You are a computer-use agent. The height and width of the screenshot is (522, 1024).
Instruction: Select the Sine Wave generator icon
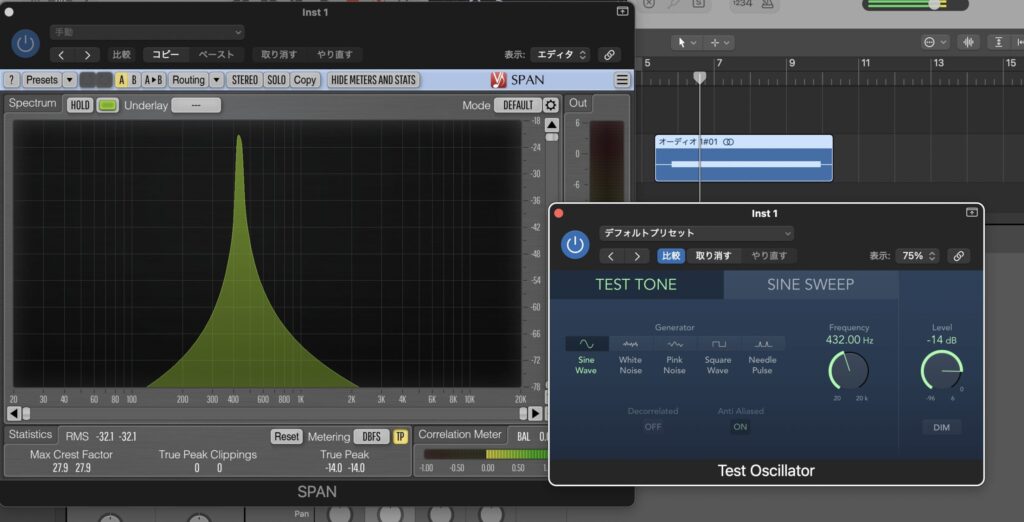586,344
